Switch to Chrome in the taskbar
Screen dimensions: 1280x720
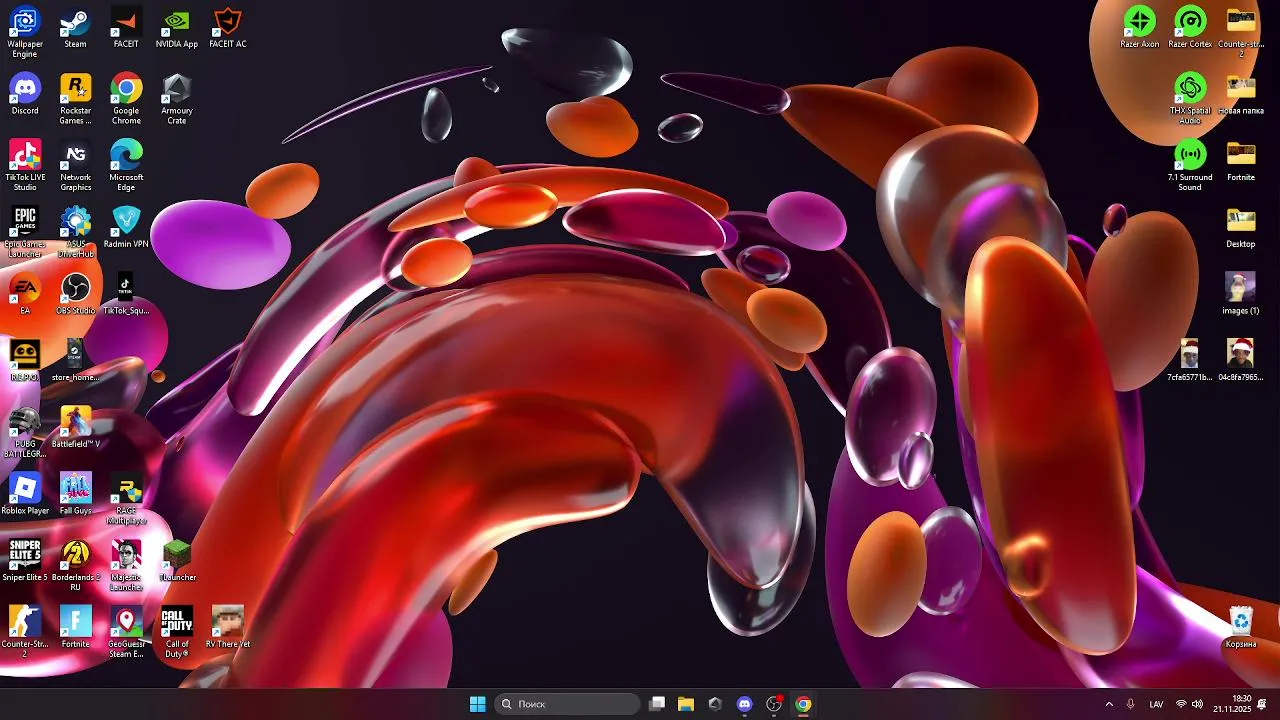click(x=803, y=704)
